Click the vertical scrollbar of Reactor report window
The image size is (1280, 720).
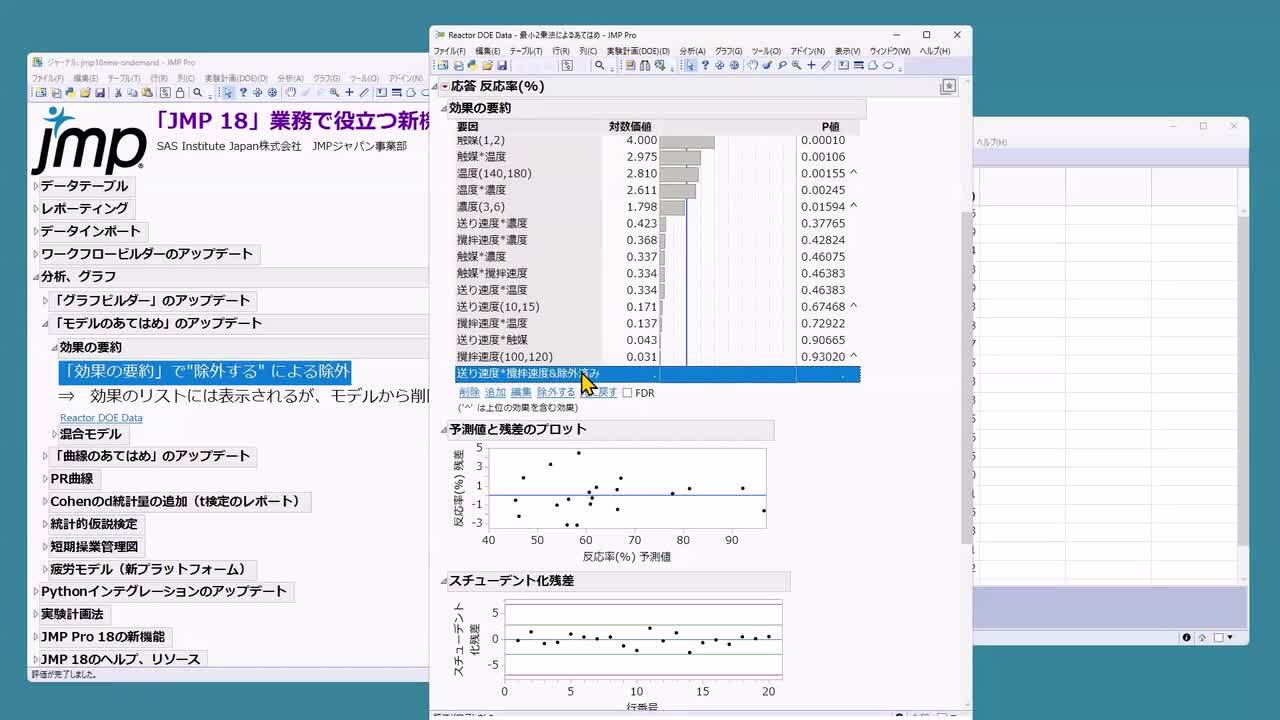pyautogui.click(x=965, y=378)
